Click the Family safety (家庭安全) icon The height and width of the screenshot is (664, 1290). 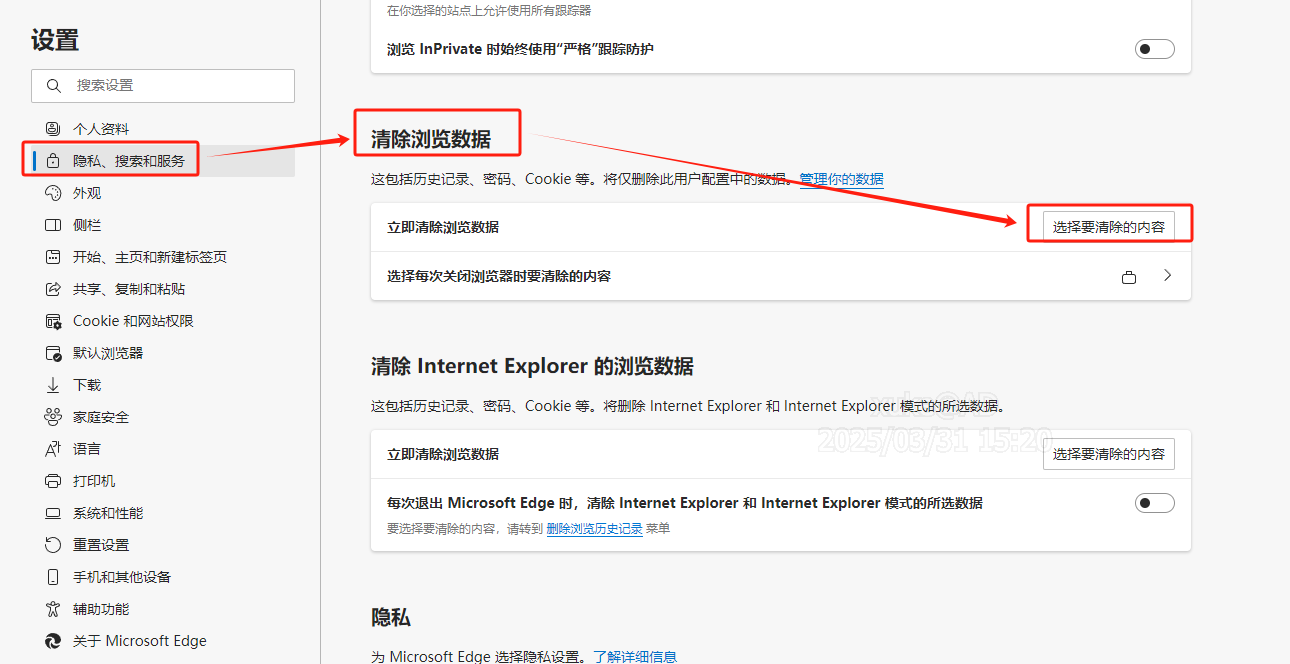pyautogui.click(x=53, y=417)
